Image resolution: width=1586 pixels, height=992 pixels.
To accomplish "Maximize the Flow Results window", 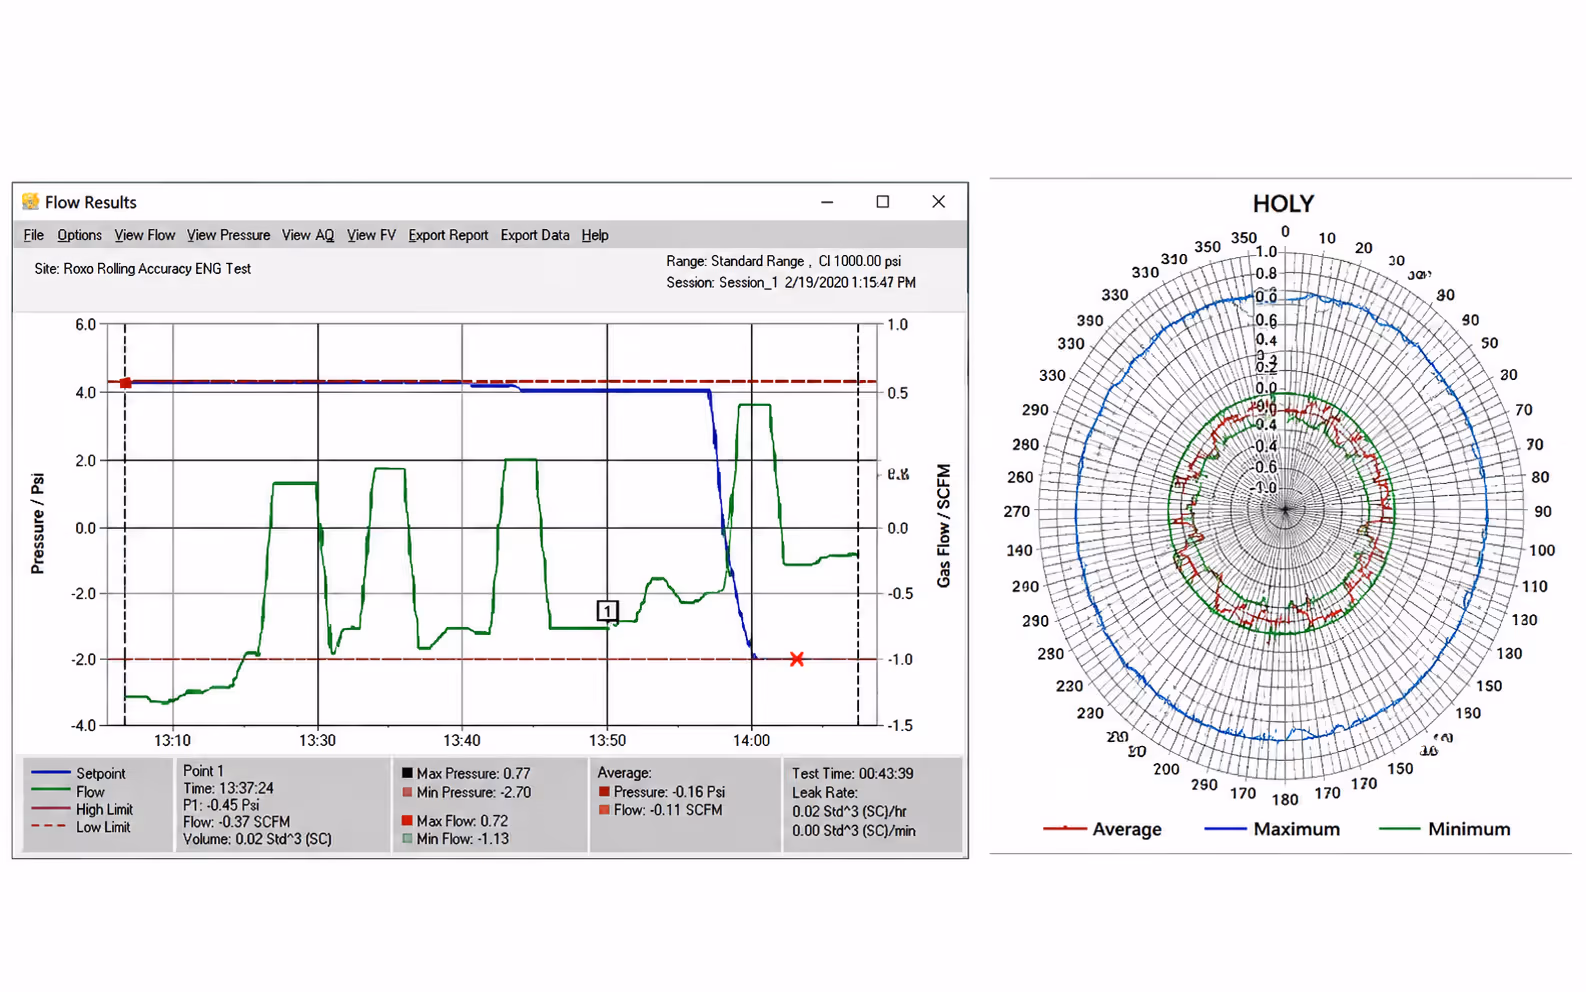I will 883,202.
